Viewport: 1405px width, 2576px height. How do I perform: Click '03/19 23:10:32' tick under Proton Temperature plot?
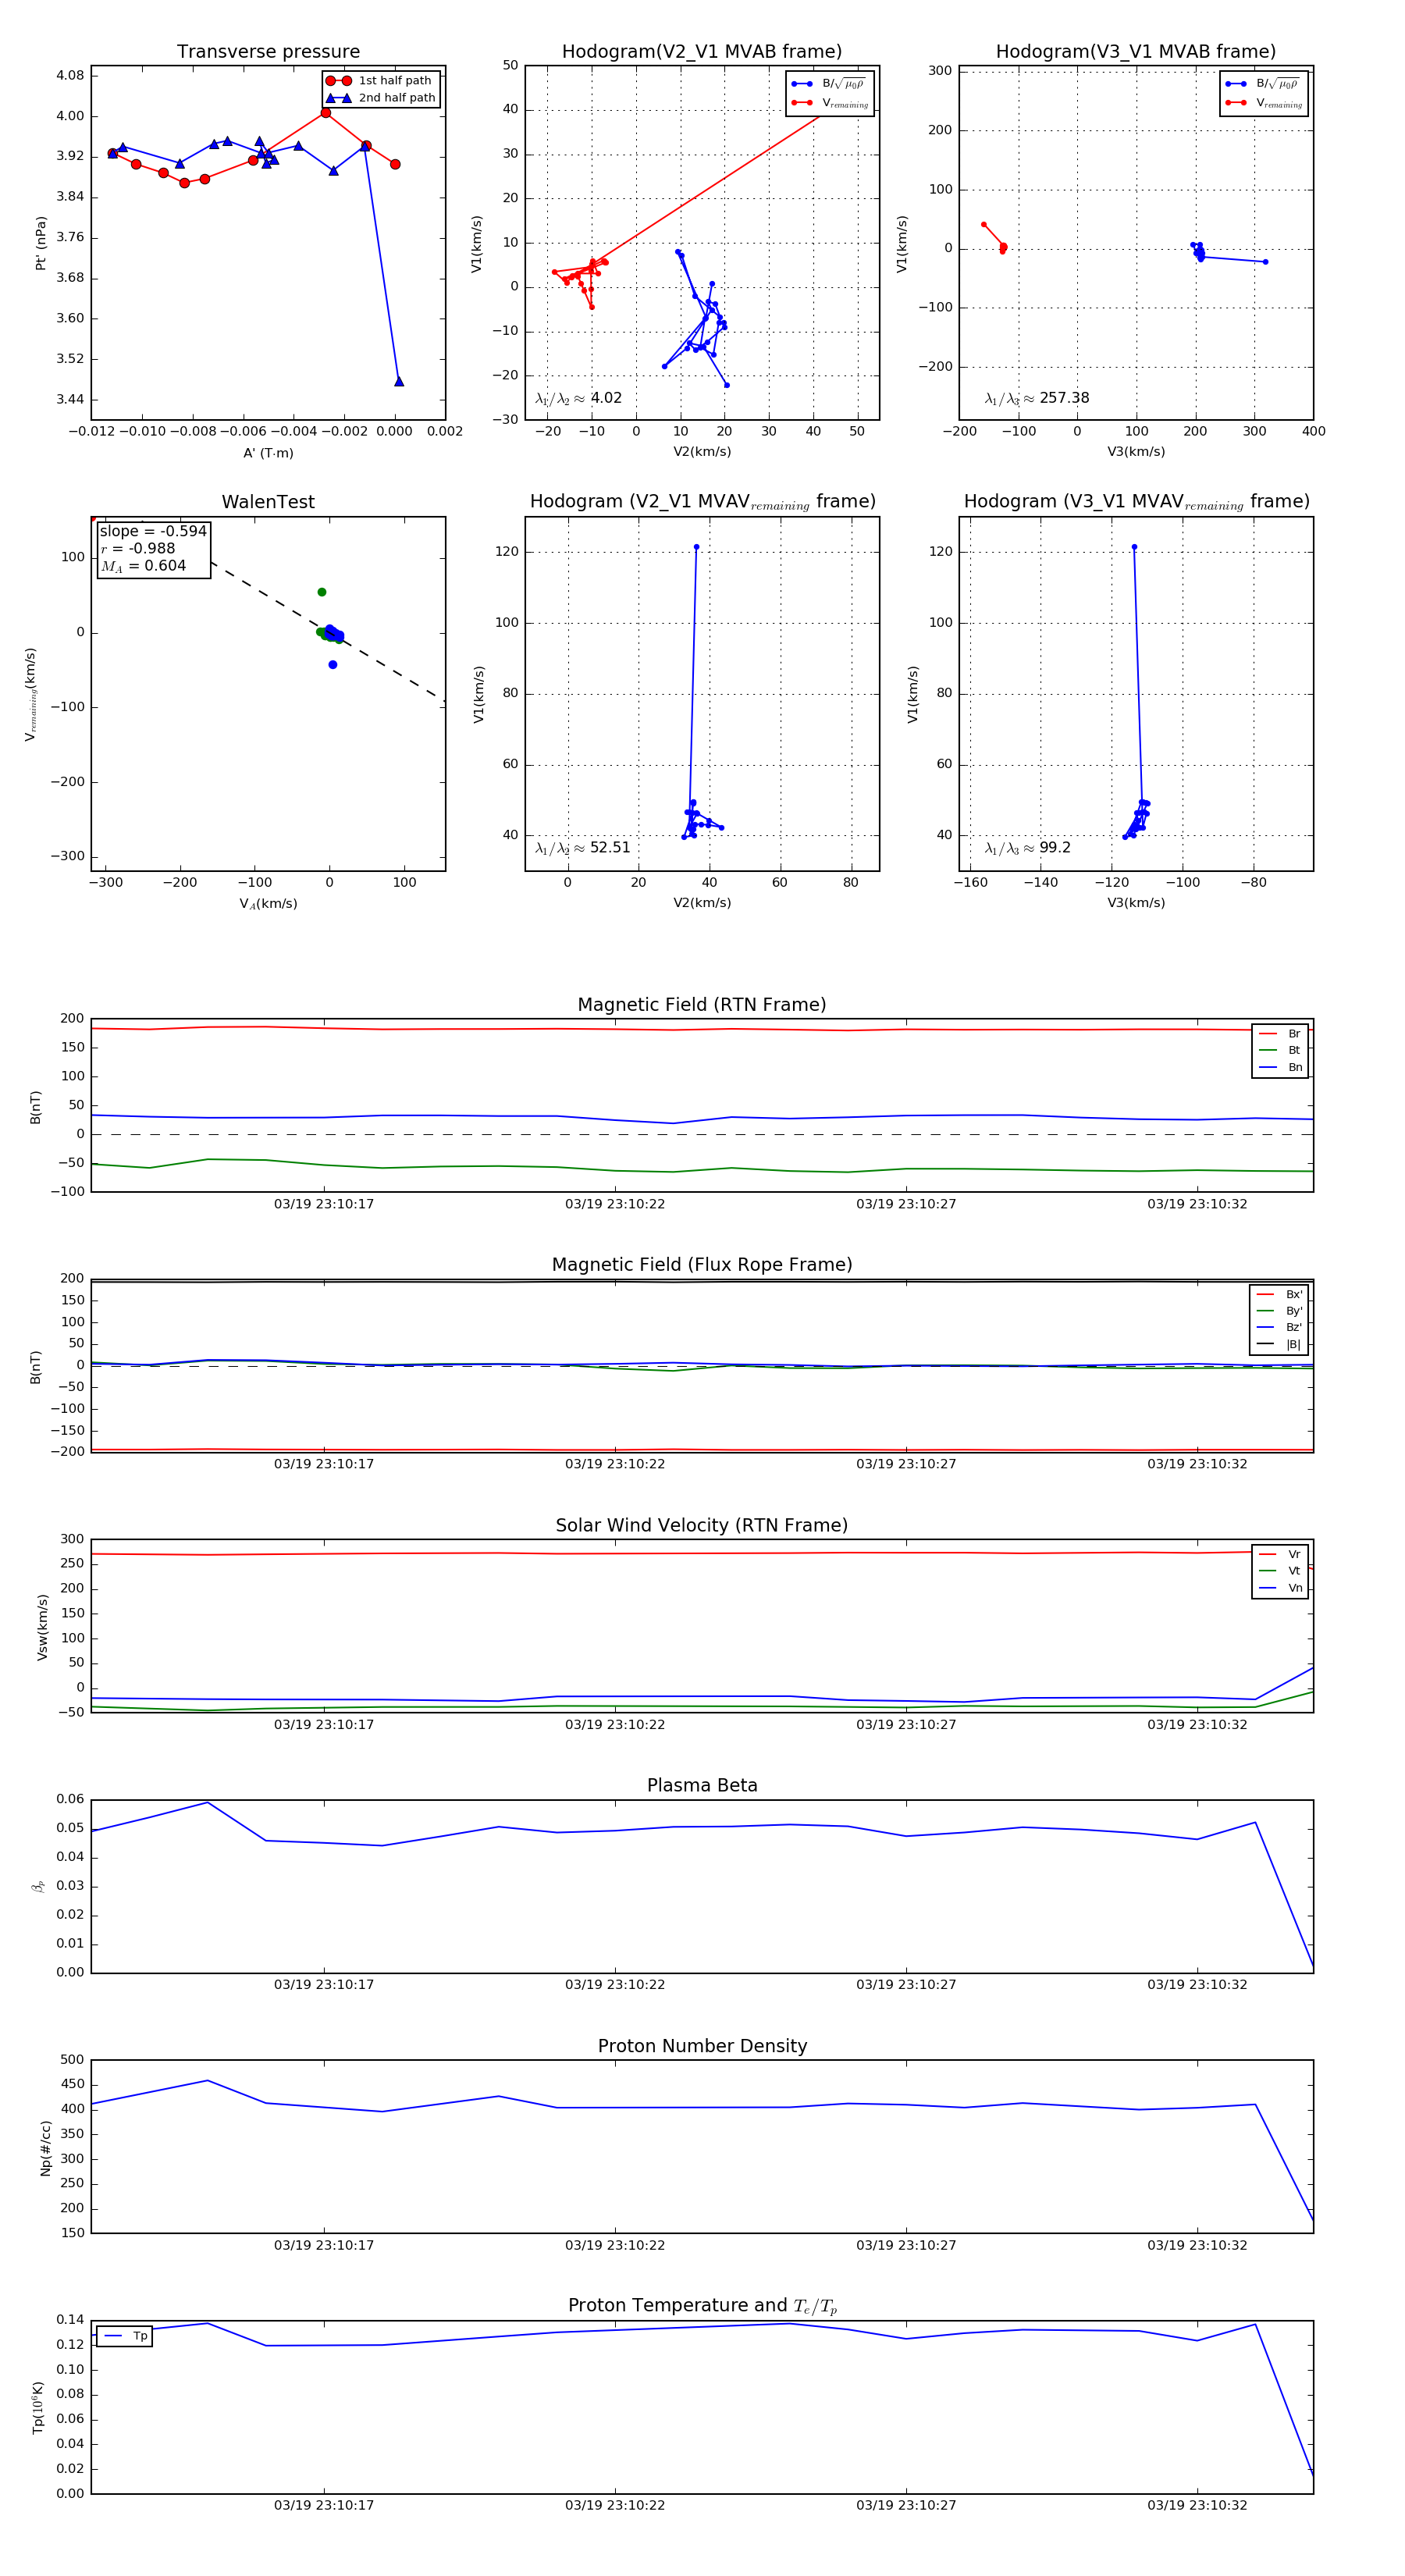[x=1197, y=2506]
